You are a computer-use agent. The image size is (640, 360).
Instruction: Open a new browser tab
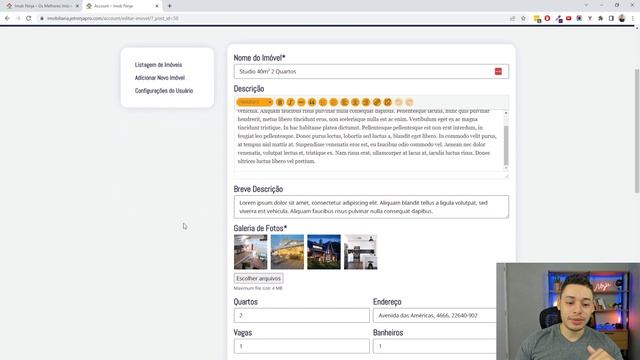pos(169,6)
